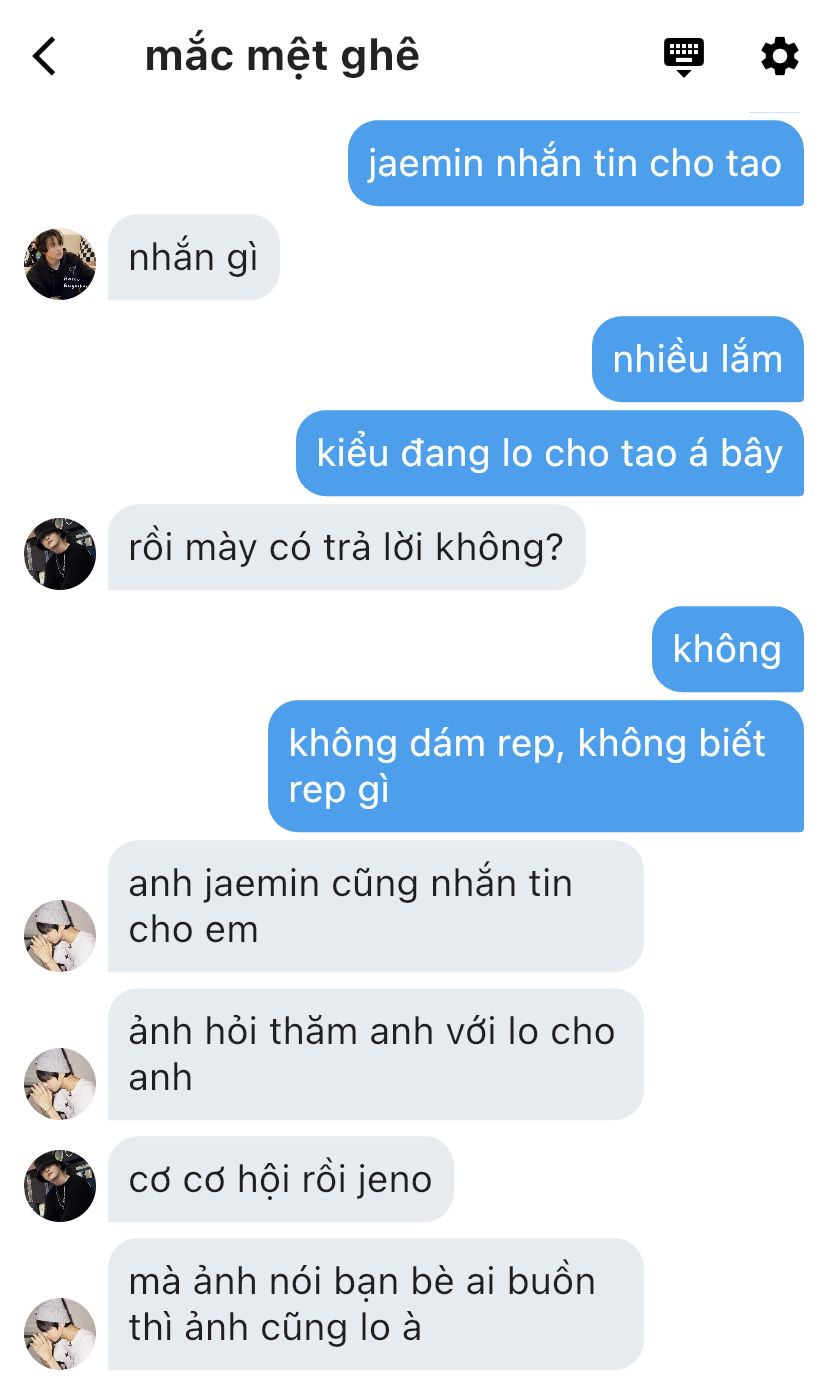Select the 'jaemin nhắn tin cho tao' bubble
Screen dimensions: 828x1385
tap(576, 163)
